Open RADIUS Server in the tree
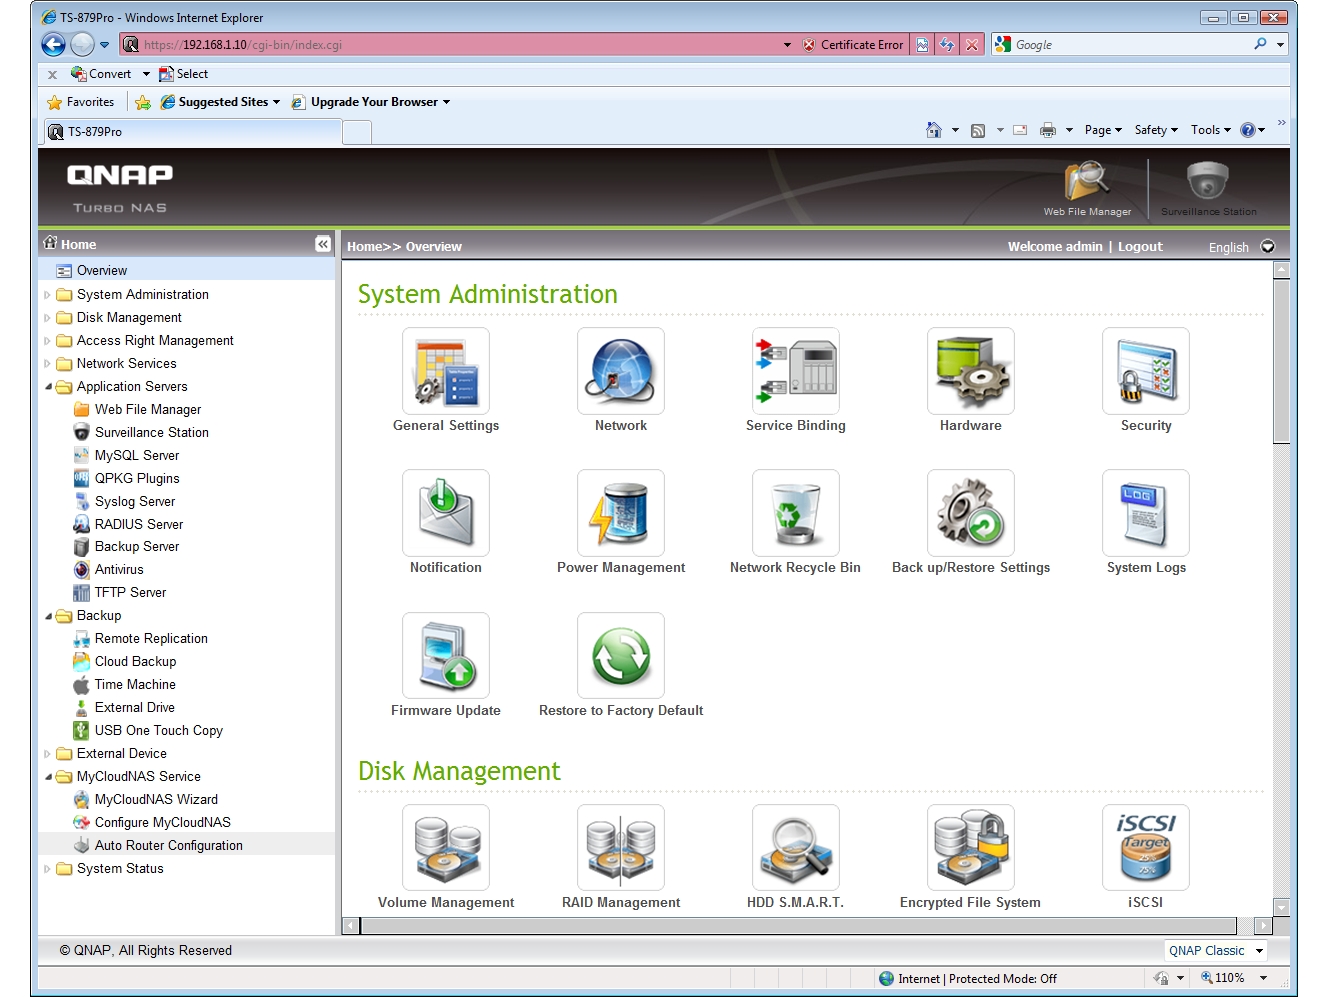The image size is (1329, 997). tap(139, 525)
